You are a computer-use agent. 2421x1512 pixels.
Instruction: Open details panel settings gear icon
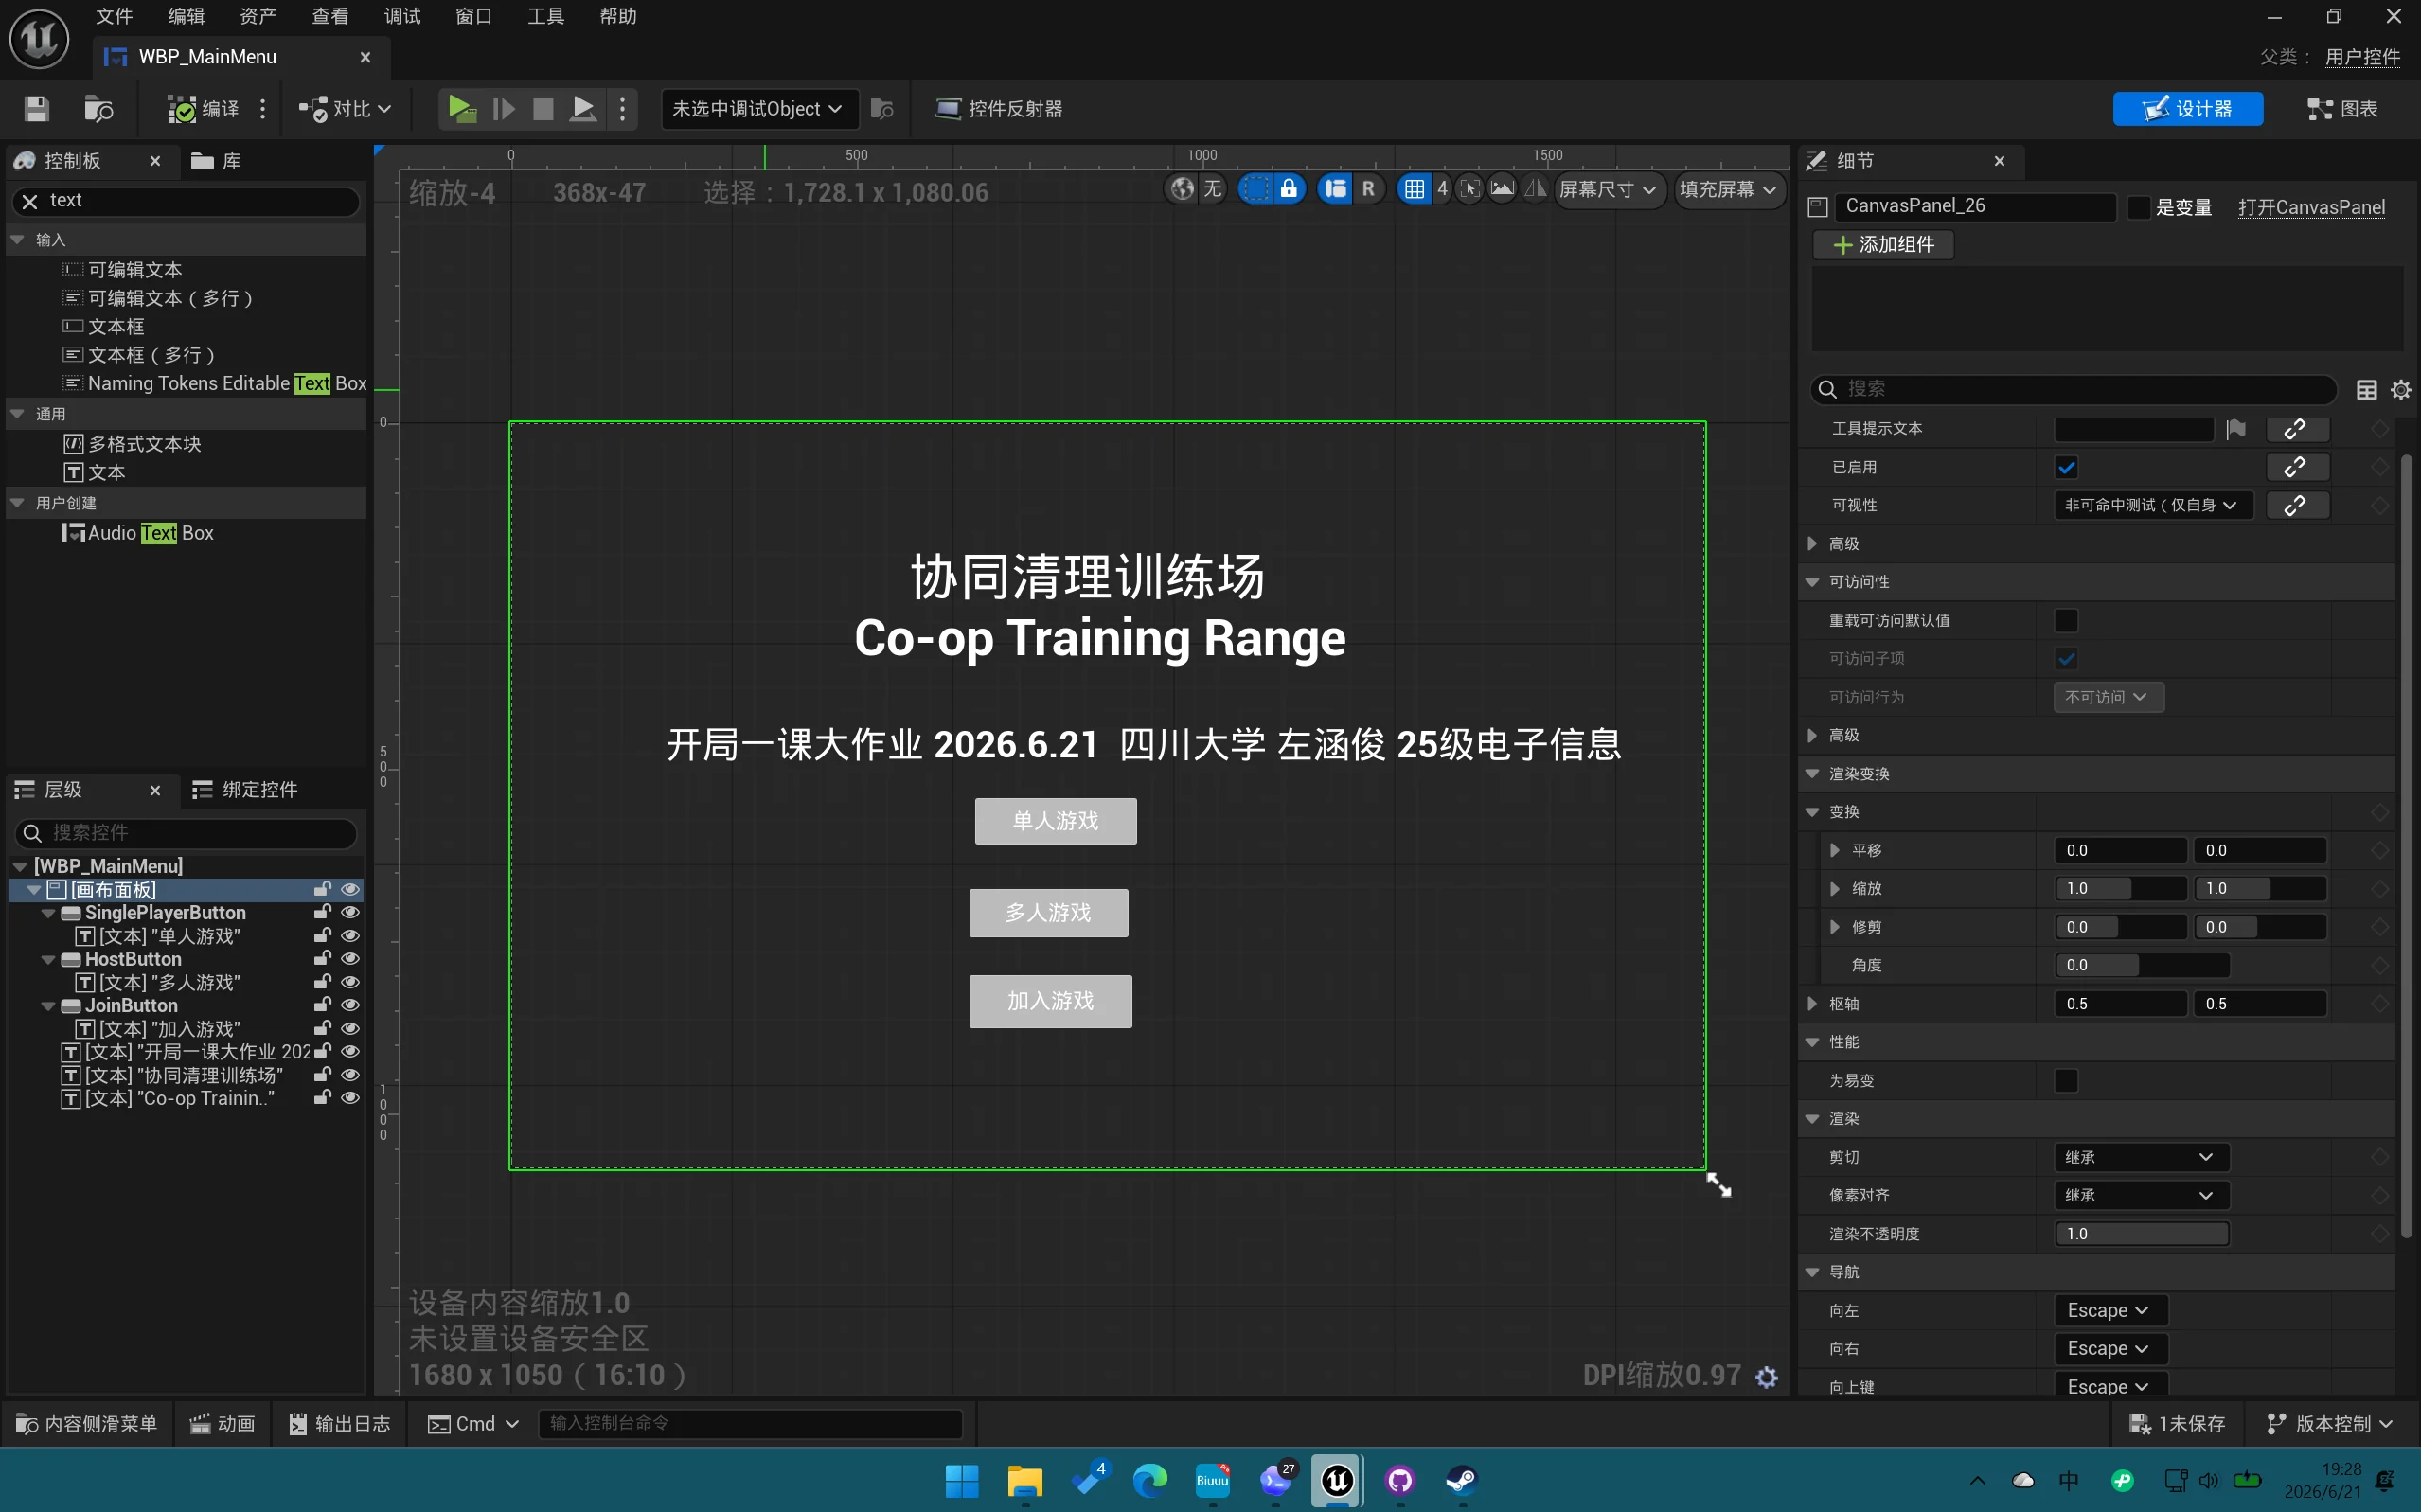2400,390
